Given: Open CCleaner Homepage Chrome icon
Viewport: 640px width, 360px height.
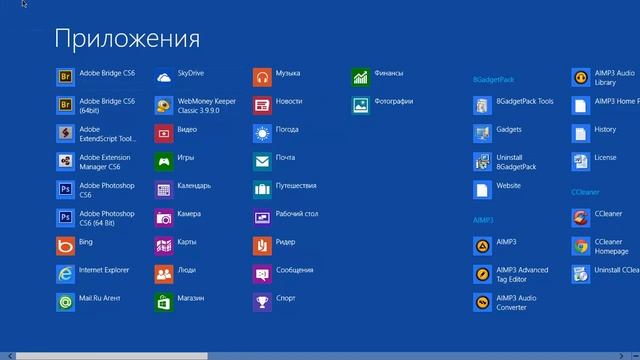Looking at the screenshot, I should [580, 246].
